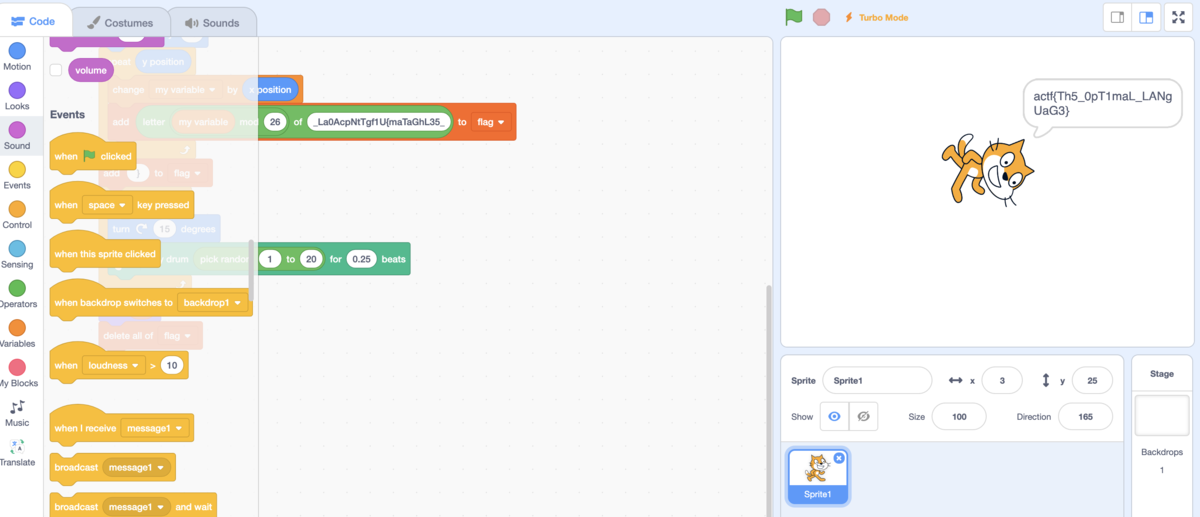
Task: Edit the sprite y position field
Action: (x=1092, y=380)
